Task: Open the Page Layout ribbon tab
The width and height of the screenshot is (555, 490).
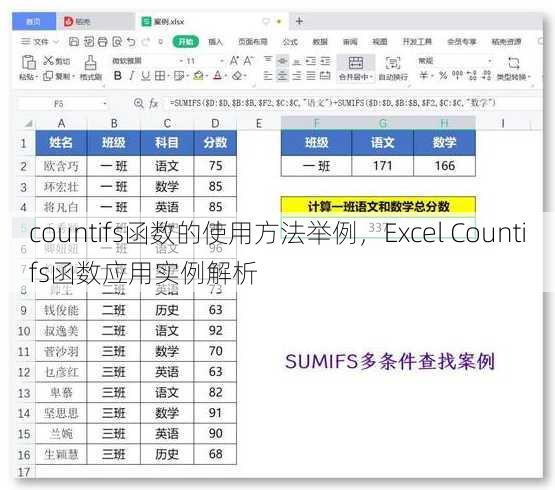Action: (253, 42)
